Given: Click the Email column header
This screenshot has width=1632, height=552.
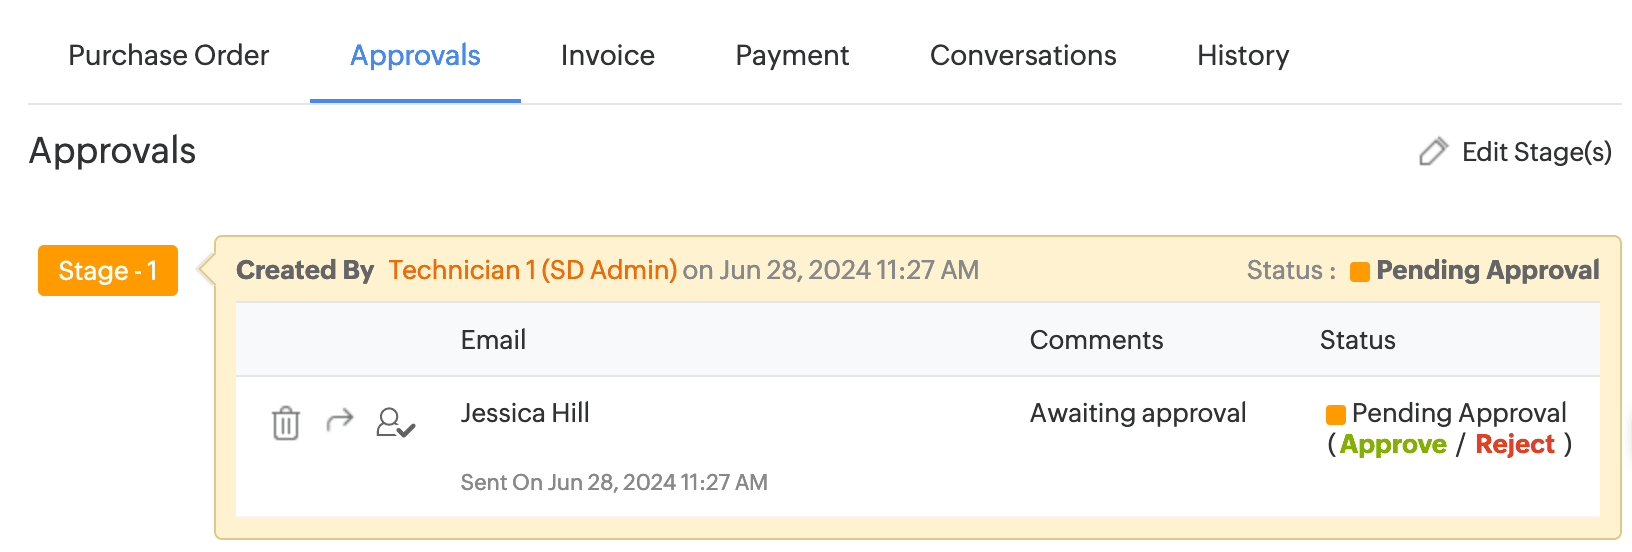Looking at the screenshot, I should tap(493, 340).
